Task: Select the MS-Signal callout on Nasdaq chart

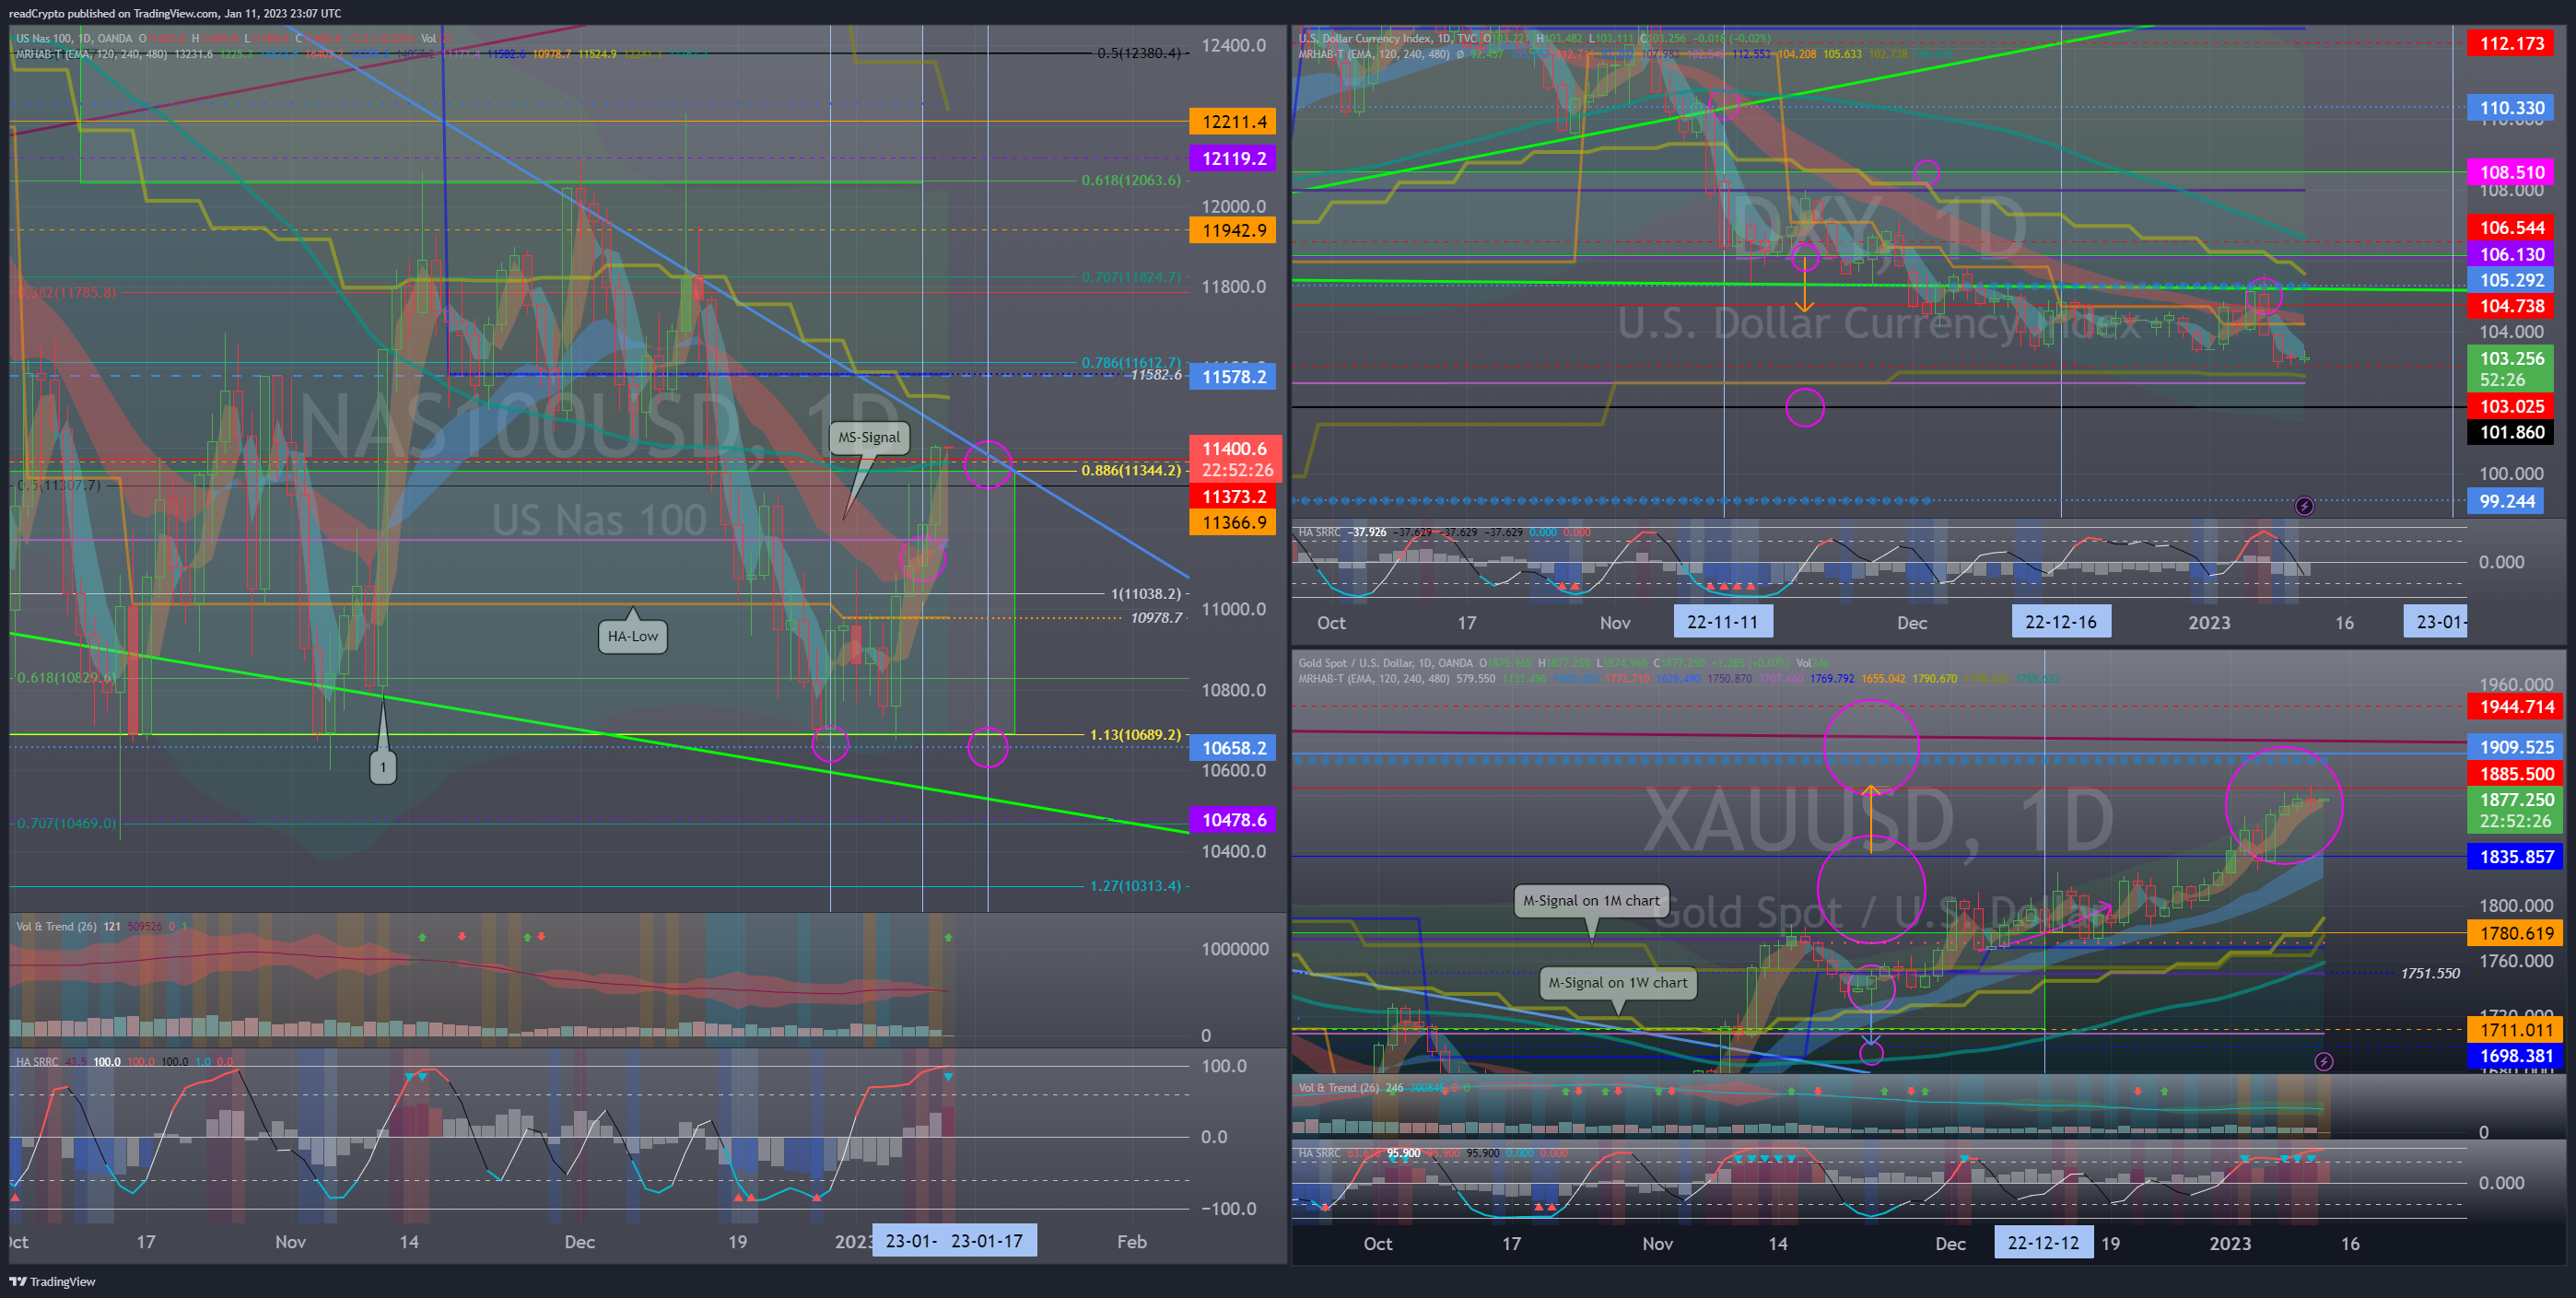Action: [x=869, y=437]
